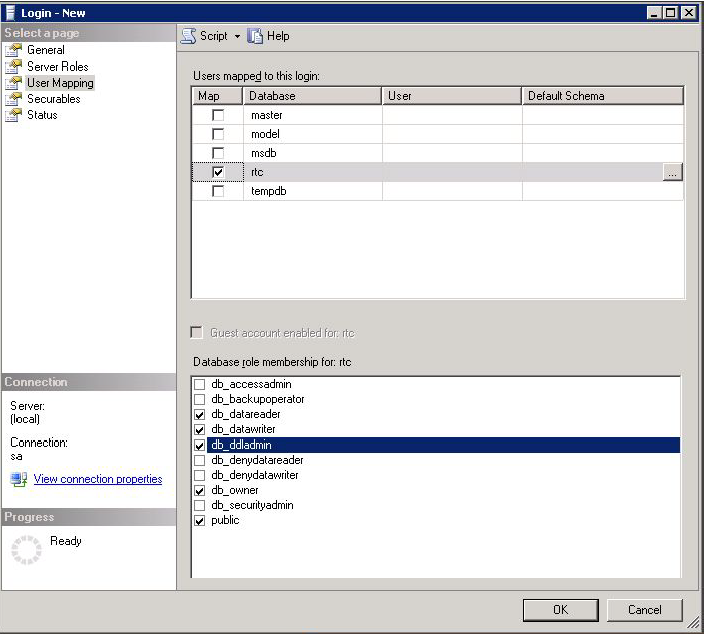Viewport: 704px width, 634px height.
Task: Click the Help icon in toolbar
Action: [x=255, y=36]
